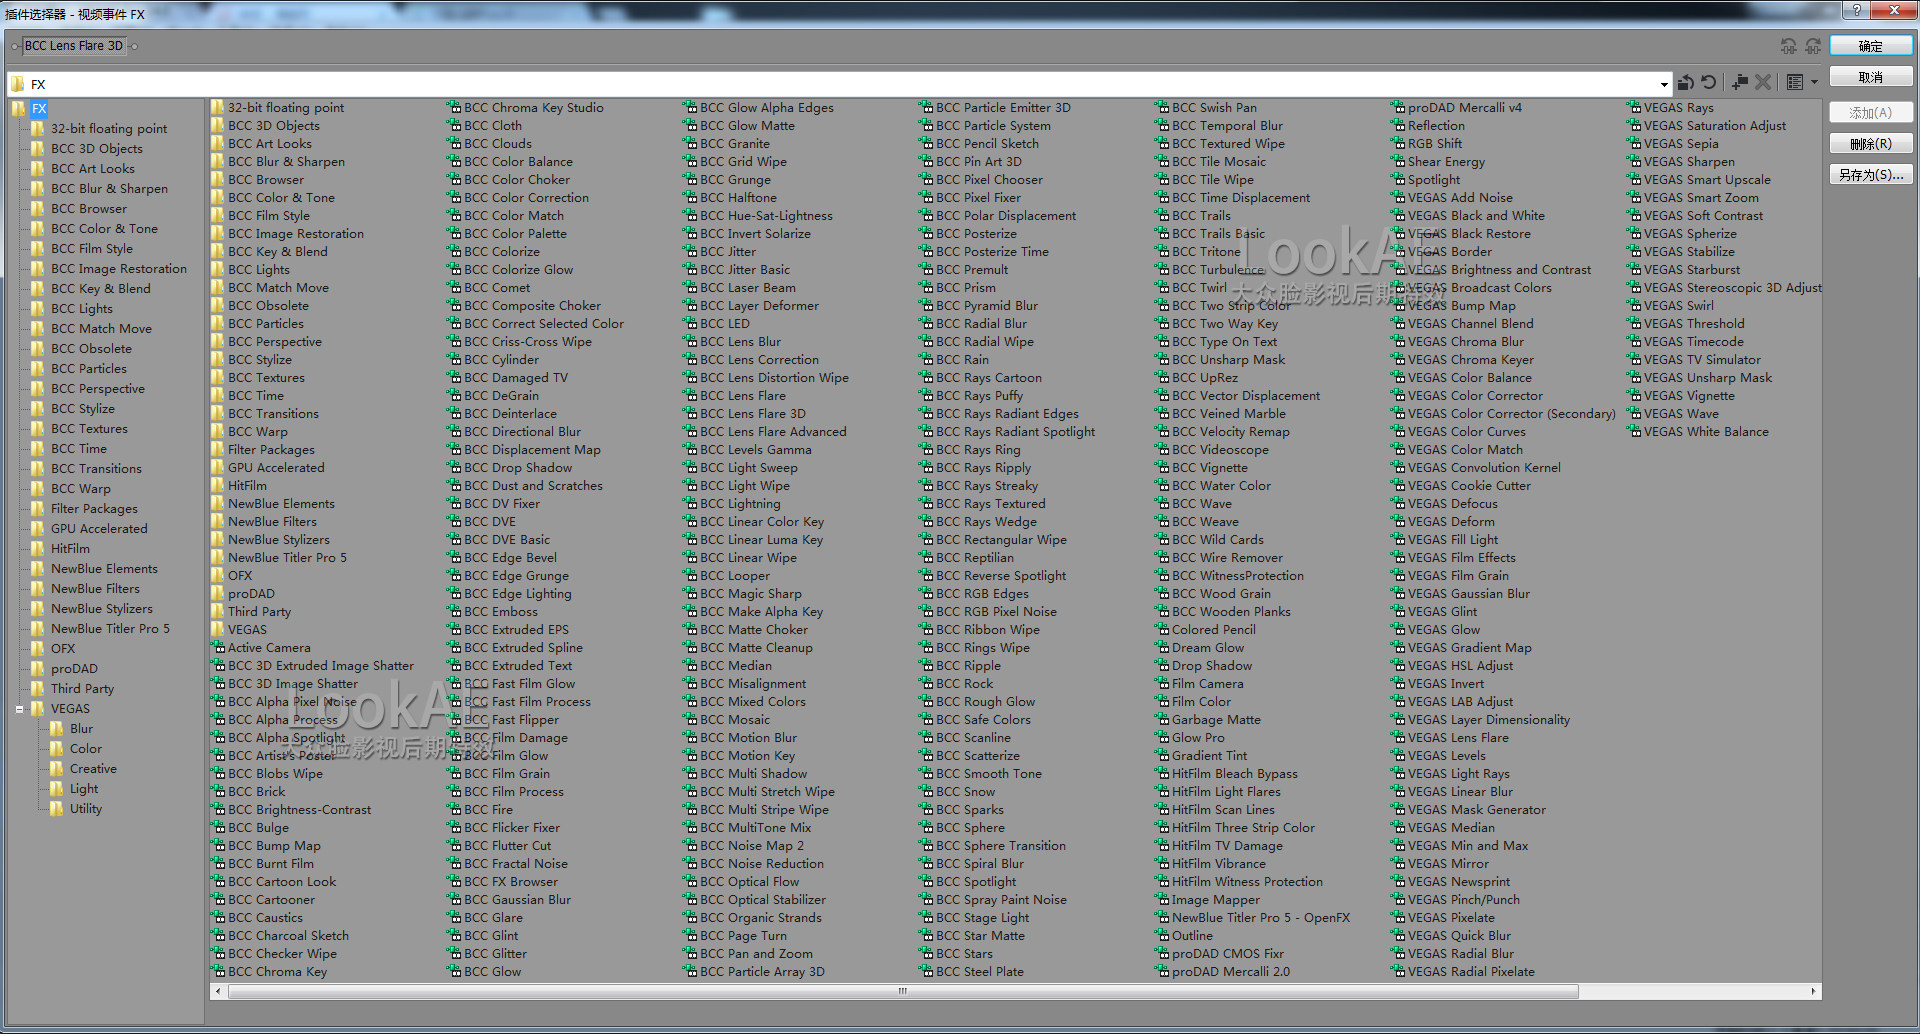The width and height of the screenshot is (1920, 1034).
Task: Click the FX folder path field
Action: (x=838, y=84)
